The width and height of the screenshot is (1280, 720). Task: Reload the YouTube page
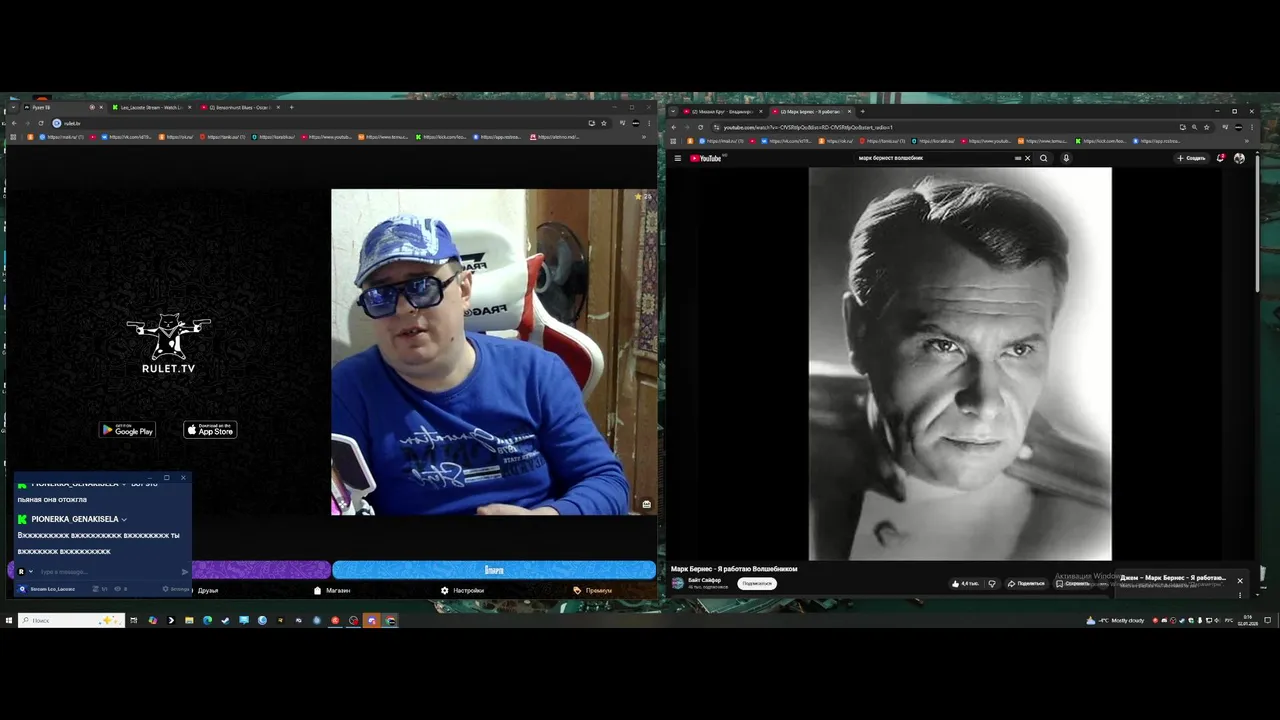[x=700, y=127]
